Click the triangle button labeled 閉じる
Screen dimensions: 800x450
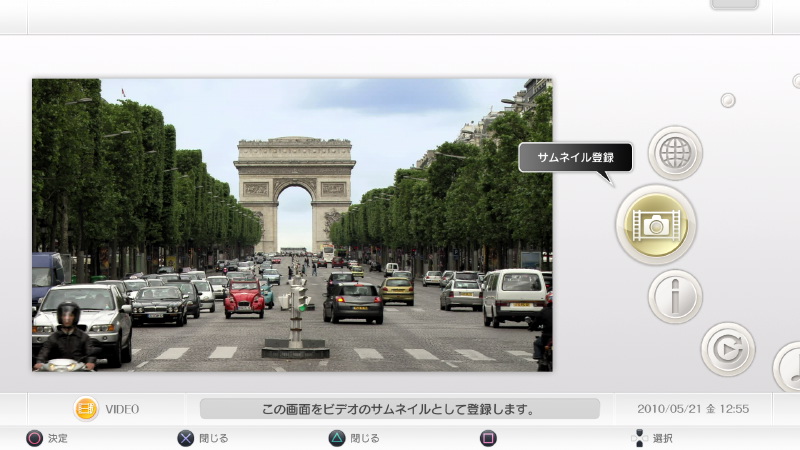pyautogui.click(x=337, y=438)
